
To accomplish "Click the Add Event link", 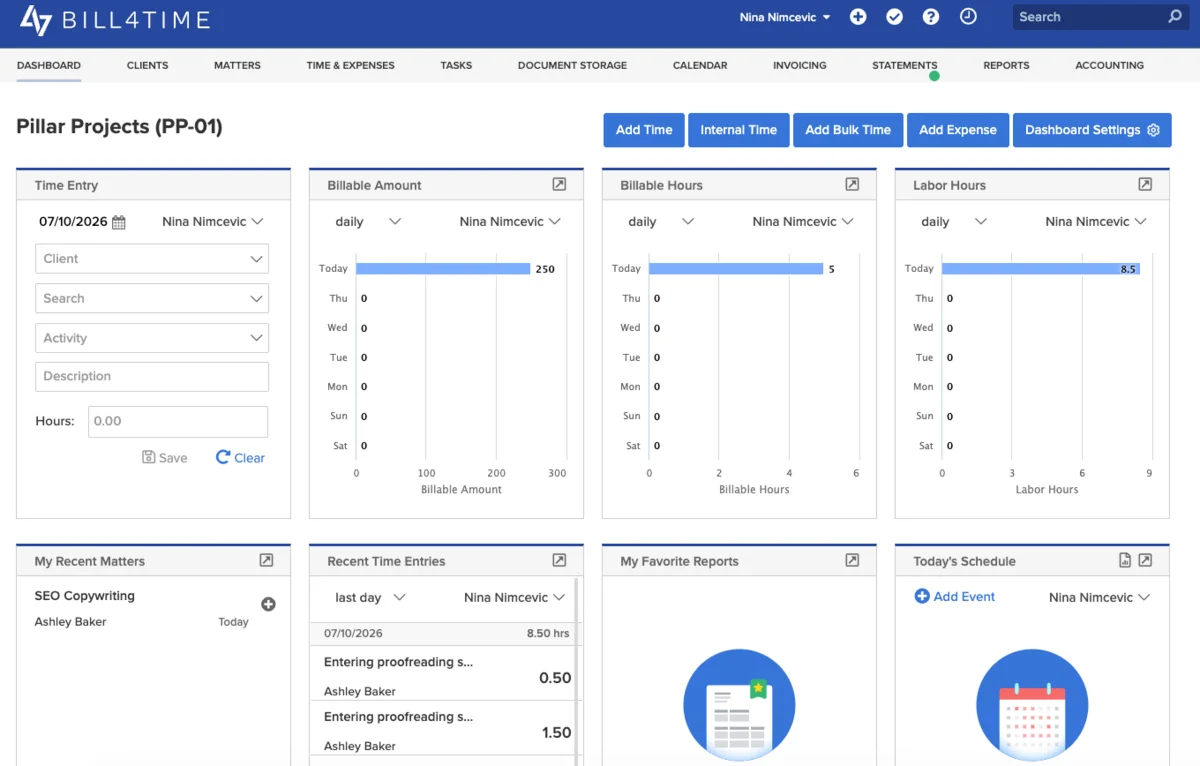I will click(955, 597).
